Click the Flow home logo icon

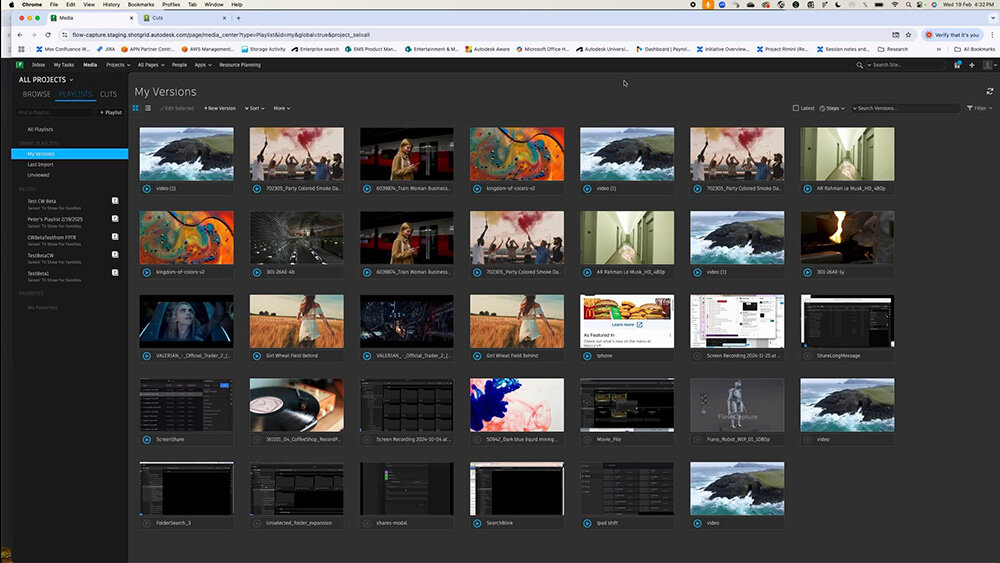(x=20, y=65)
